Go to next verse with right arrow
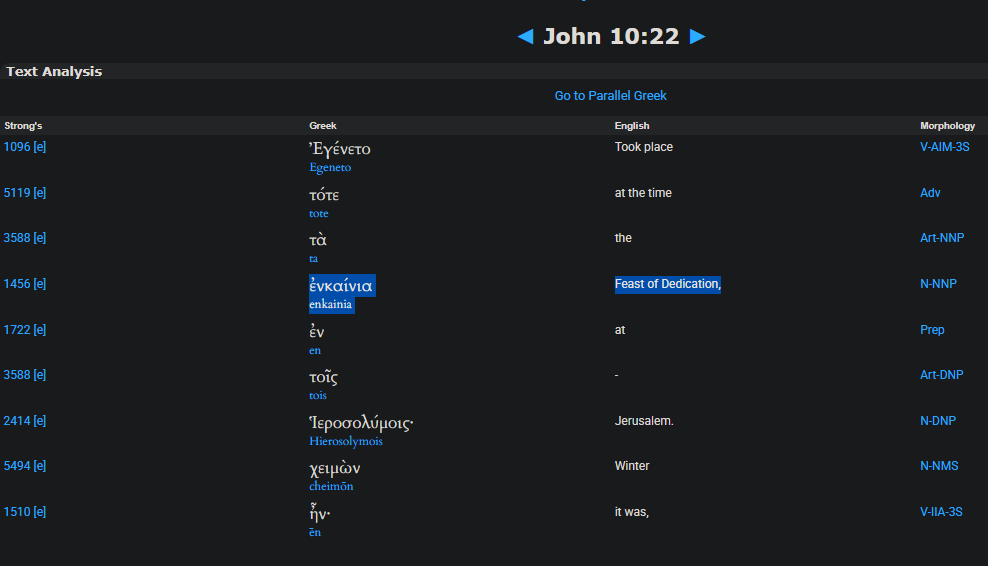 point(697,37)
